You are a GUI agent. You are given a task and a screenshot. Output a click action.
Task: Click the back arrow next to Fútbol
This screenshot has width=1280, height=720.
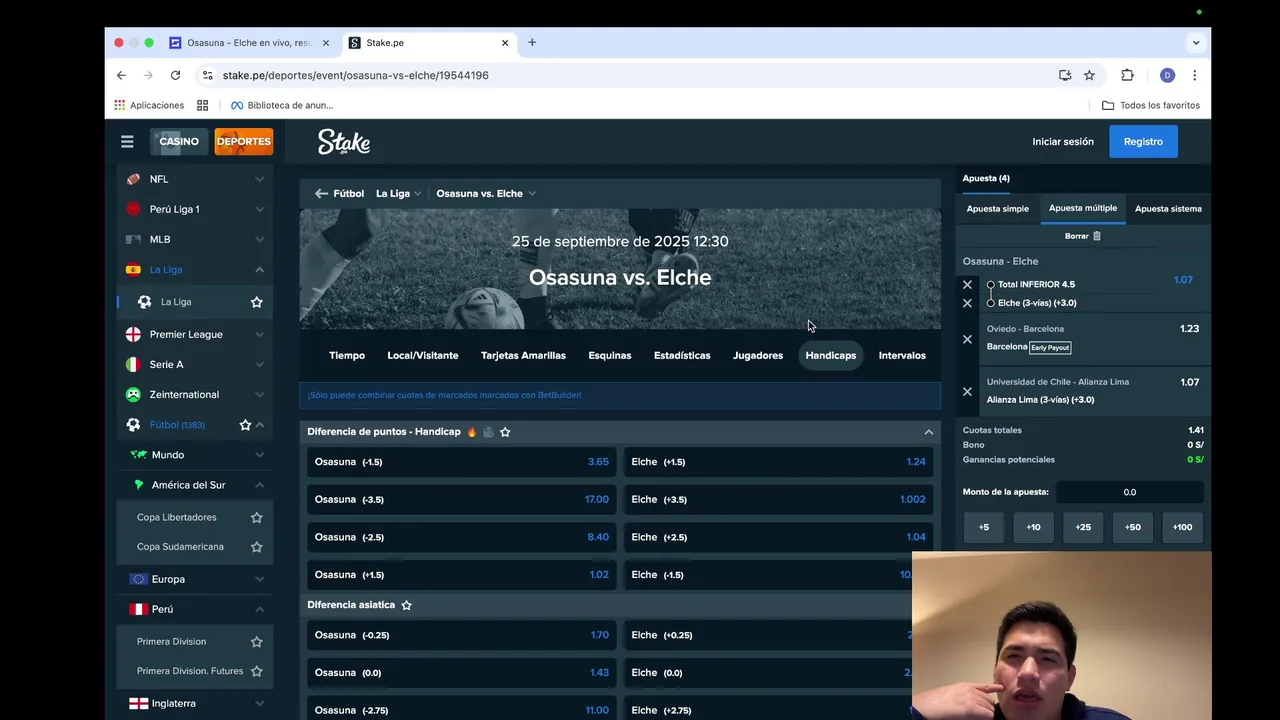coord(321,194)
